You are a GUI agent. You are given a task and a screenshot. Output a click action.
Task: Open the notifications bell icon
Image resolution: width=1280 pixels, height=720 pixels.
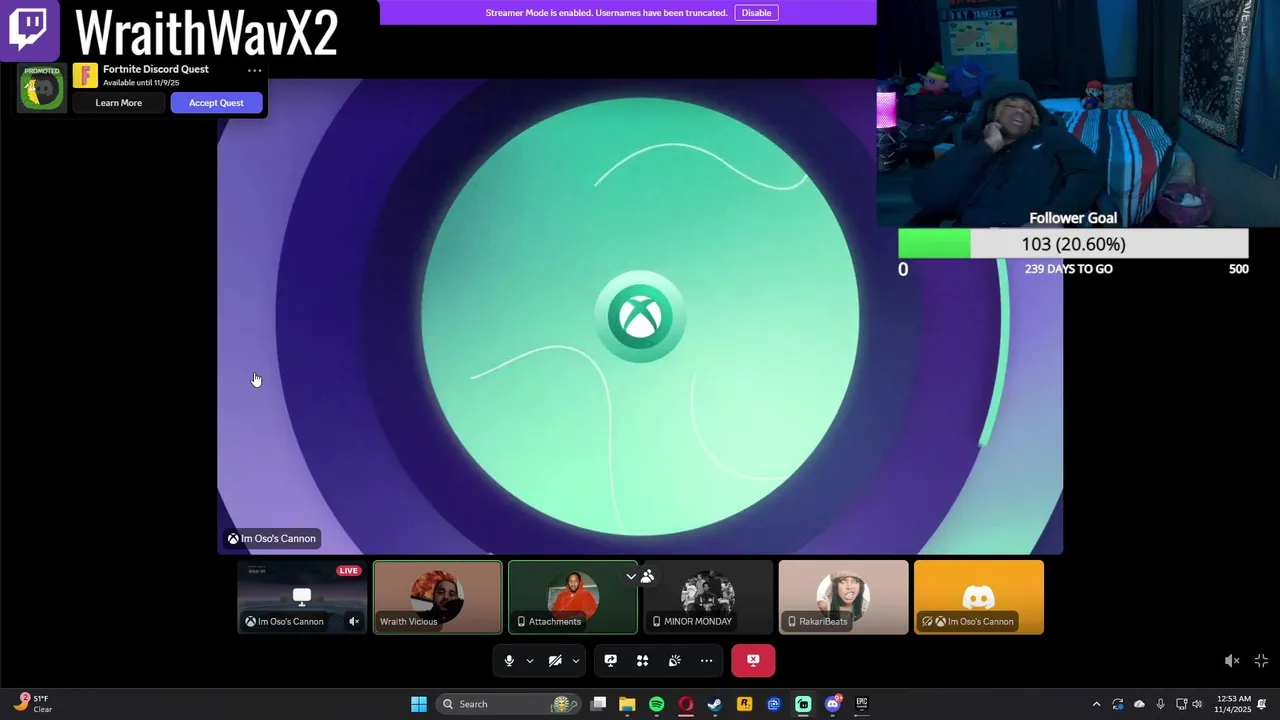(x=1262, y=704)
